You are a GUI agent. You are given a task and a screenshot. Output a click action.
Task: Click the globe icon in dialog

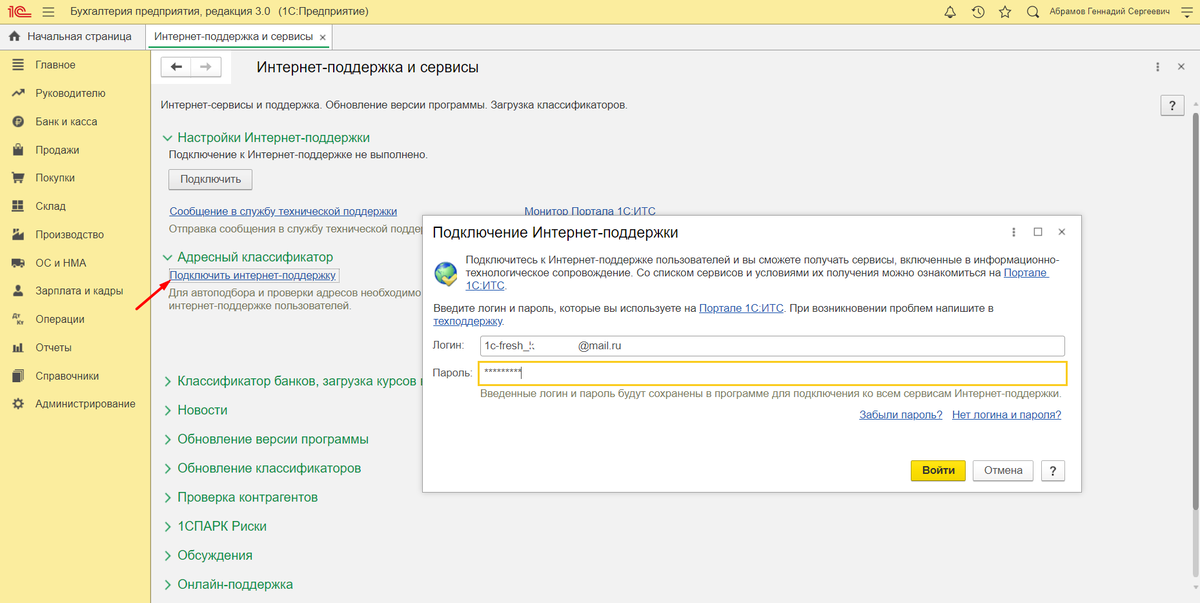pyautogui.click(x=445, y=272)
